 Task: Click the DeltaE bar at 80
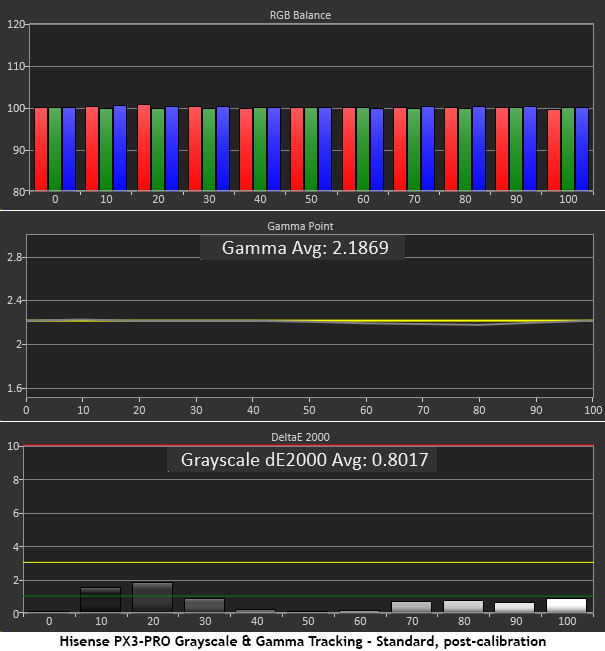coord(463,606)
